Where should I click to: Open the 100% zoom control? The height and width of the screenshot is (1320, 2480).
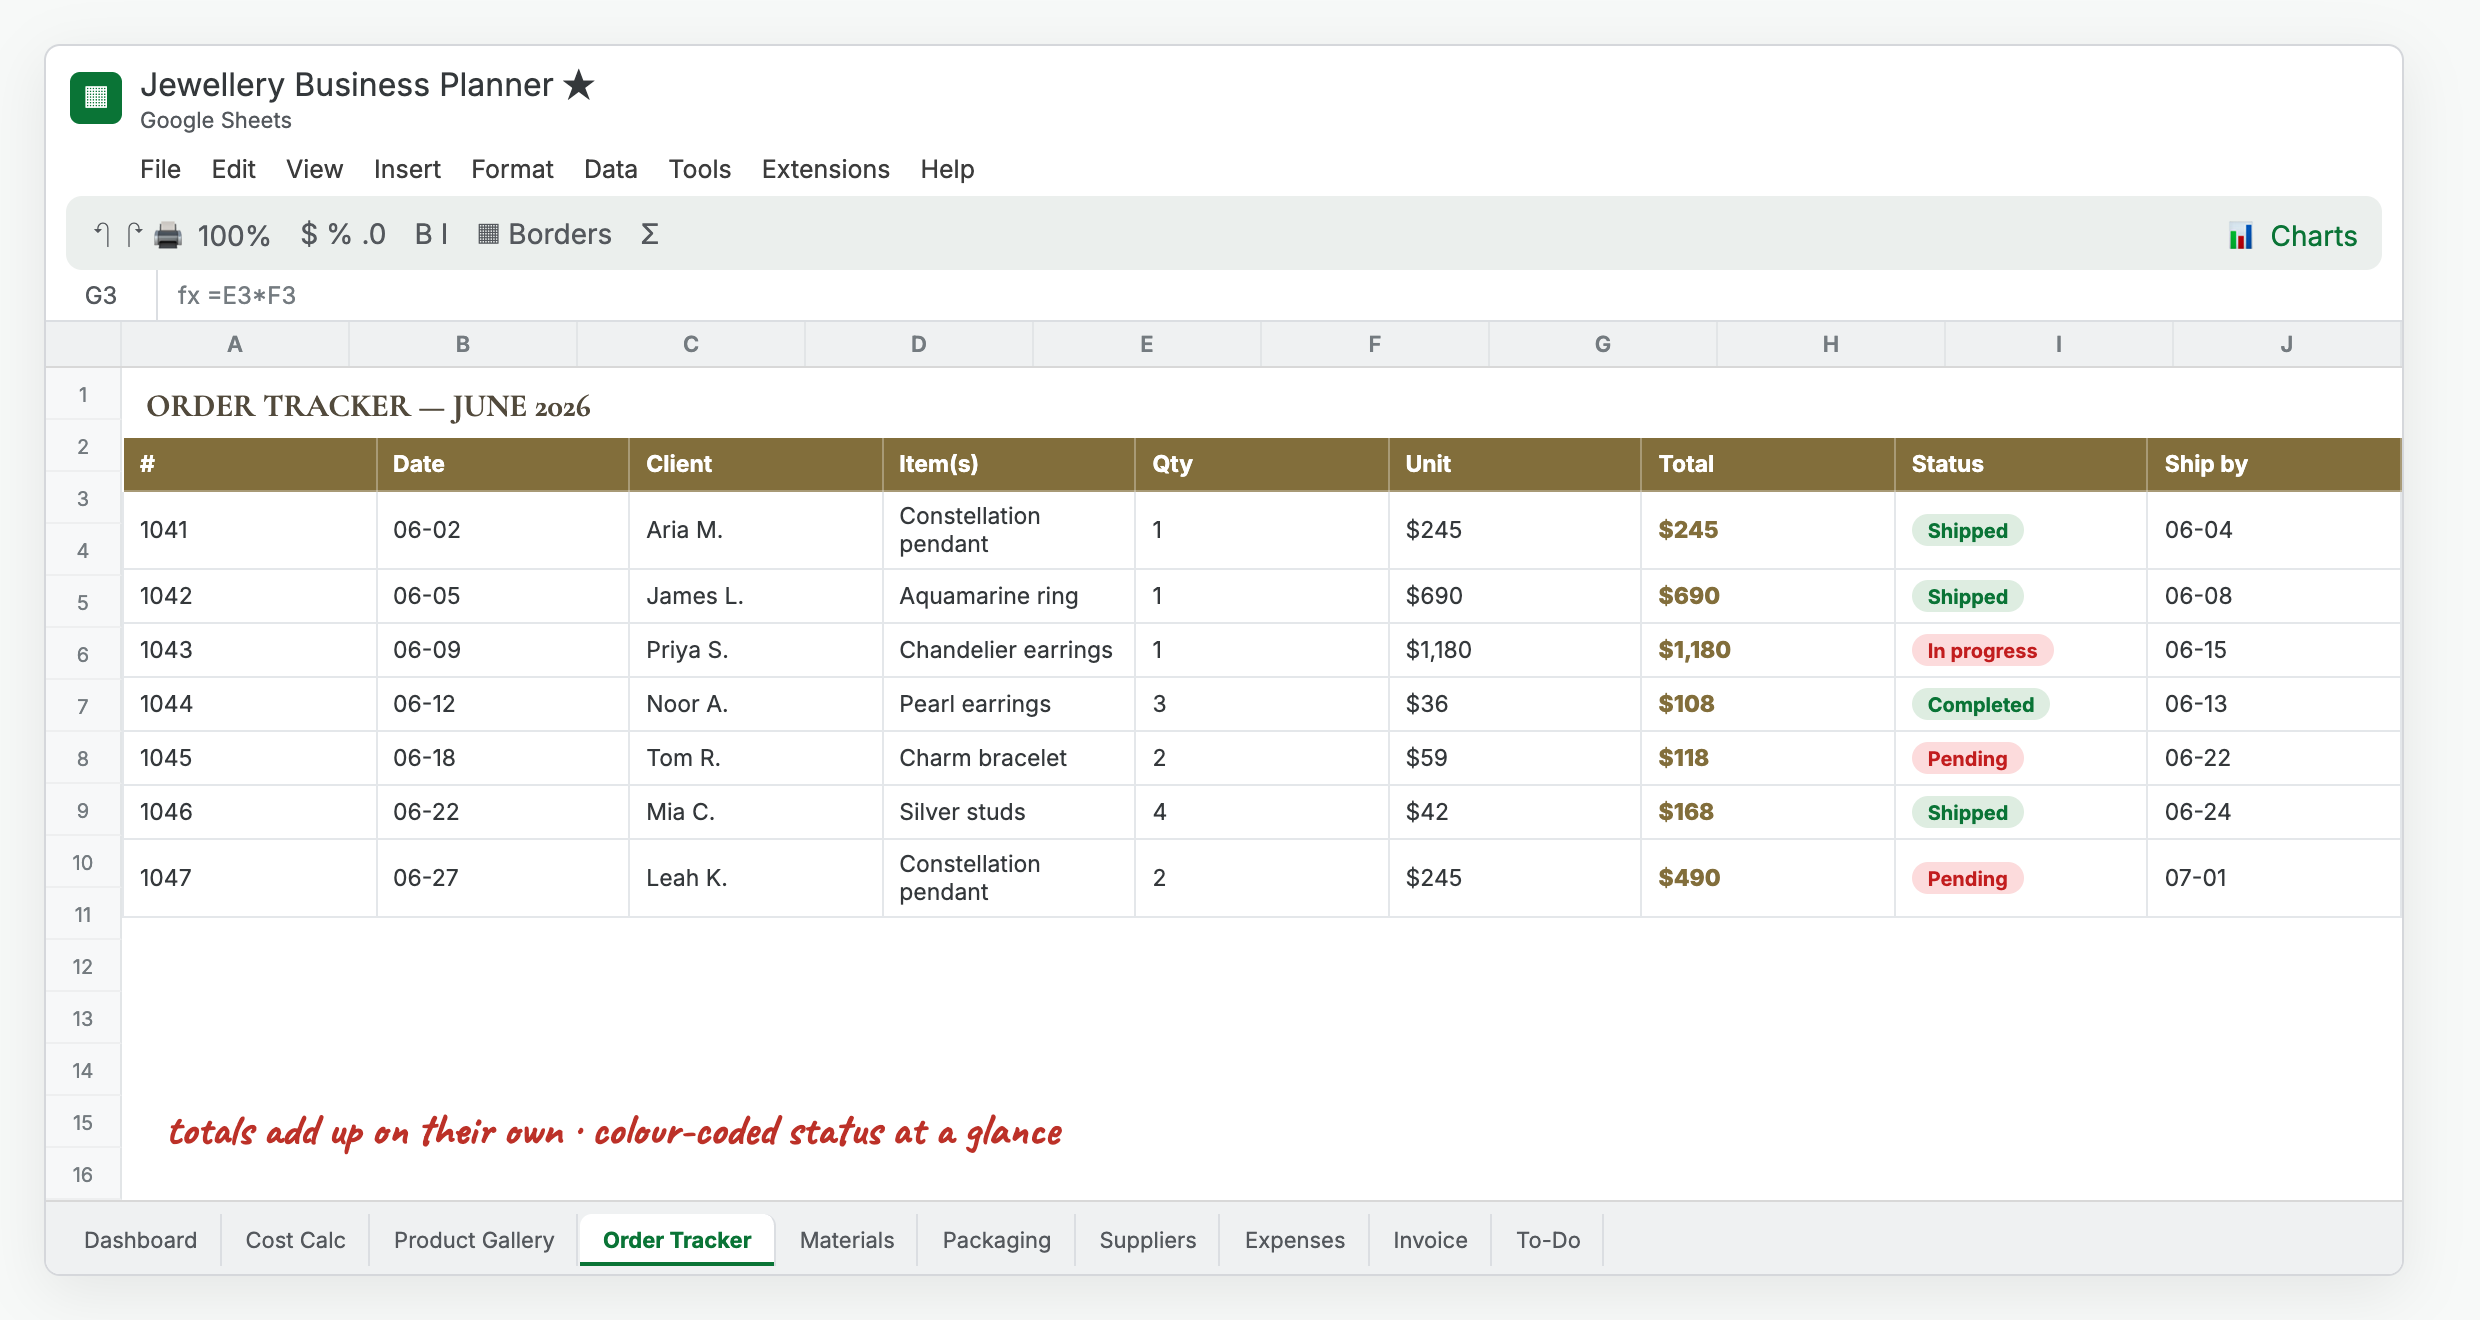(234, 236)
